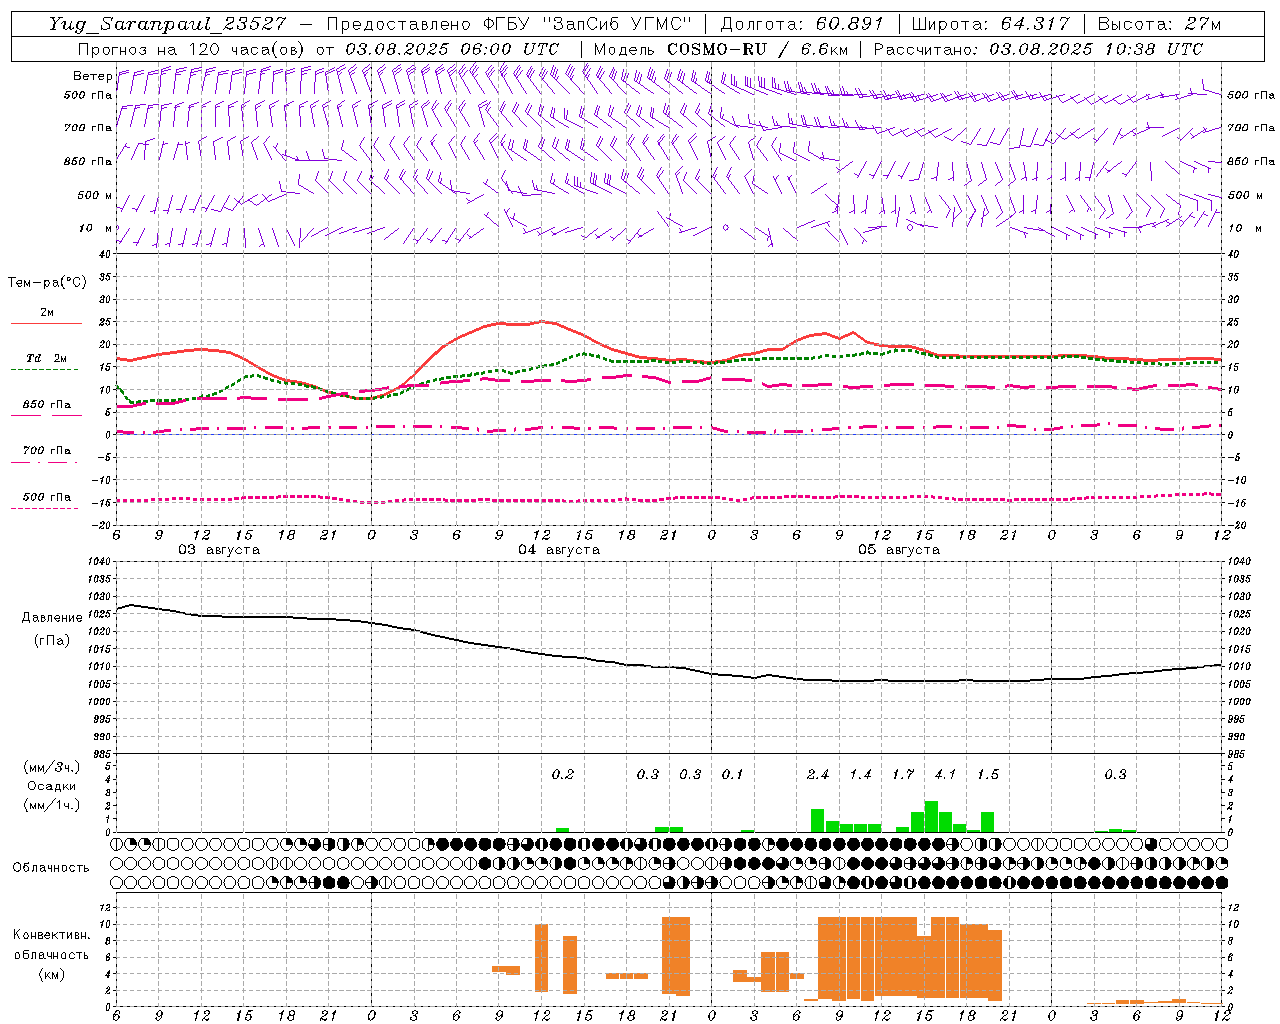
Task: Click the '04 августа' date label
Action: pyautogui.click(x=559, y=550)
